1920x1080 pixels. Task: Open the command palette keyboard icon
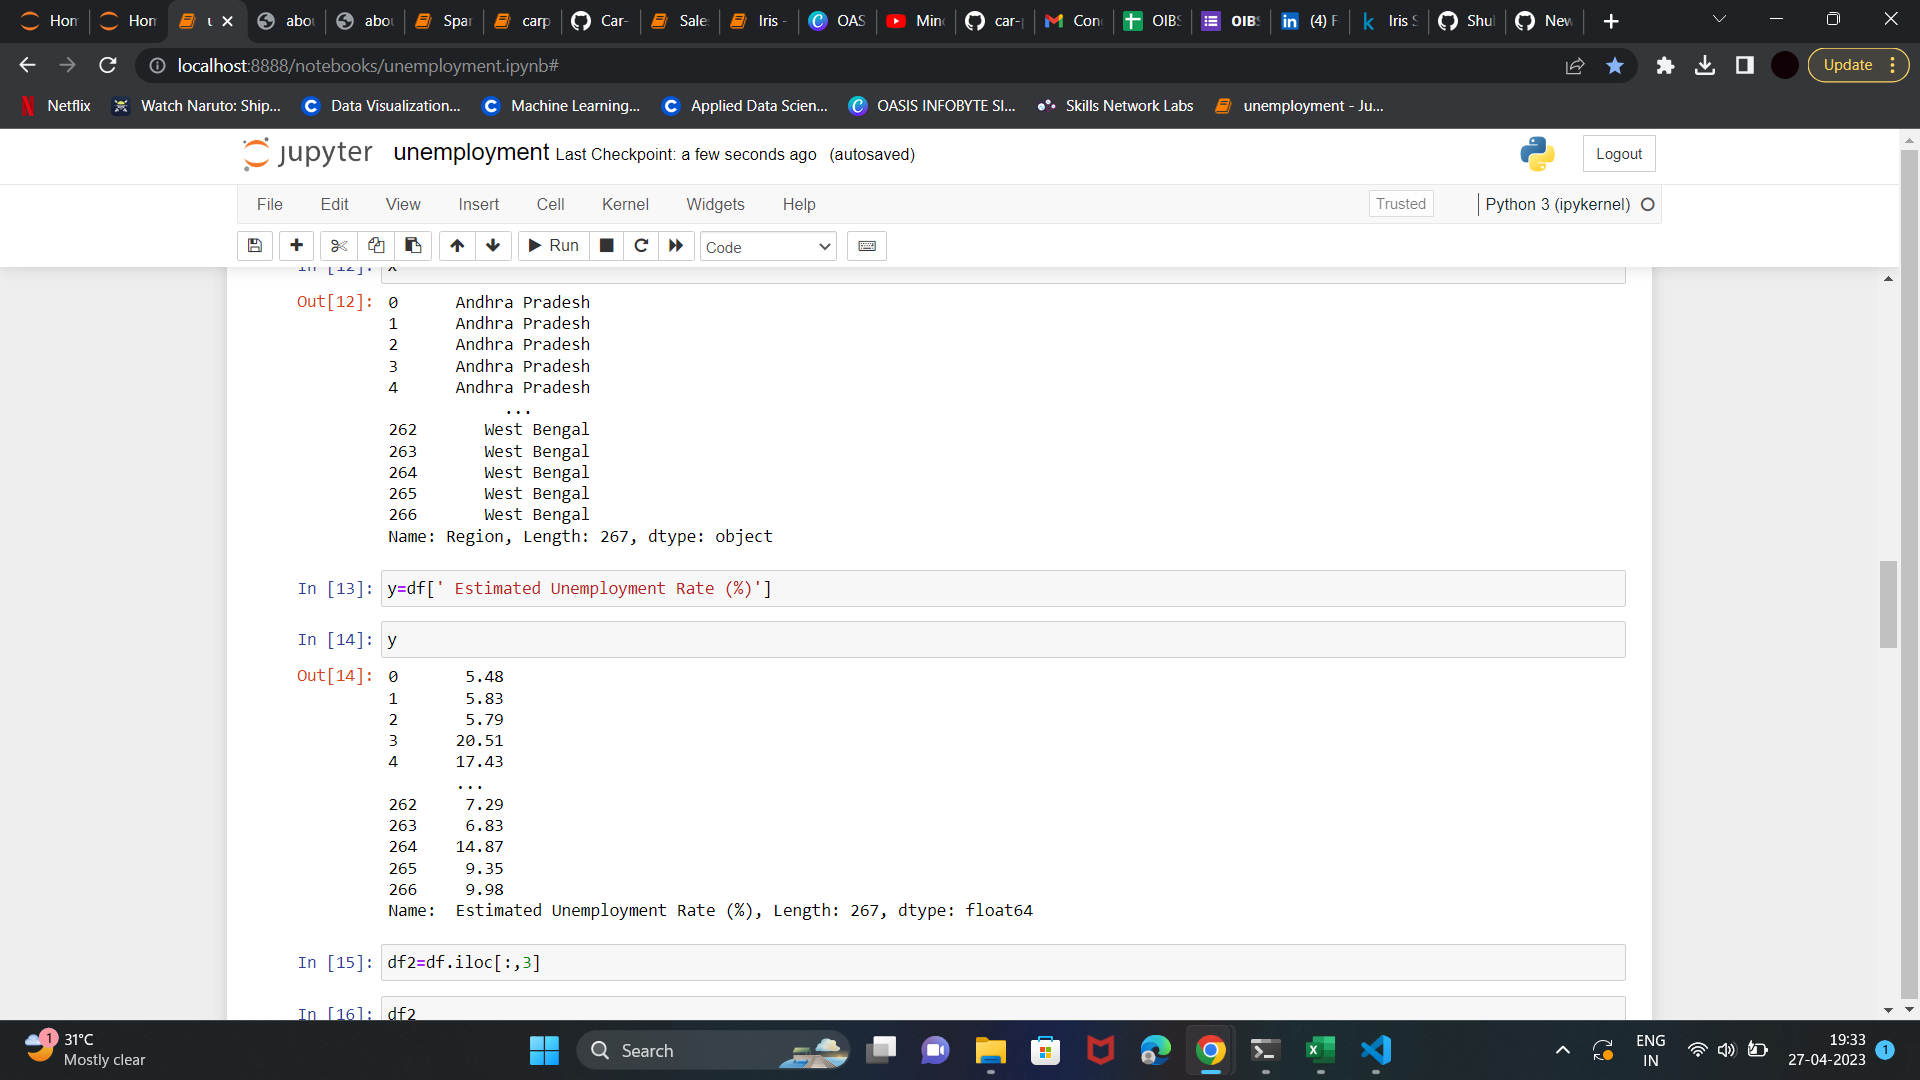point(866,246)
